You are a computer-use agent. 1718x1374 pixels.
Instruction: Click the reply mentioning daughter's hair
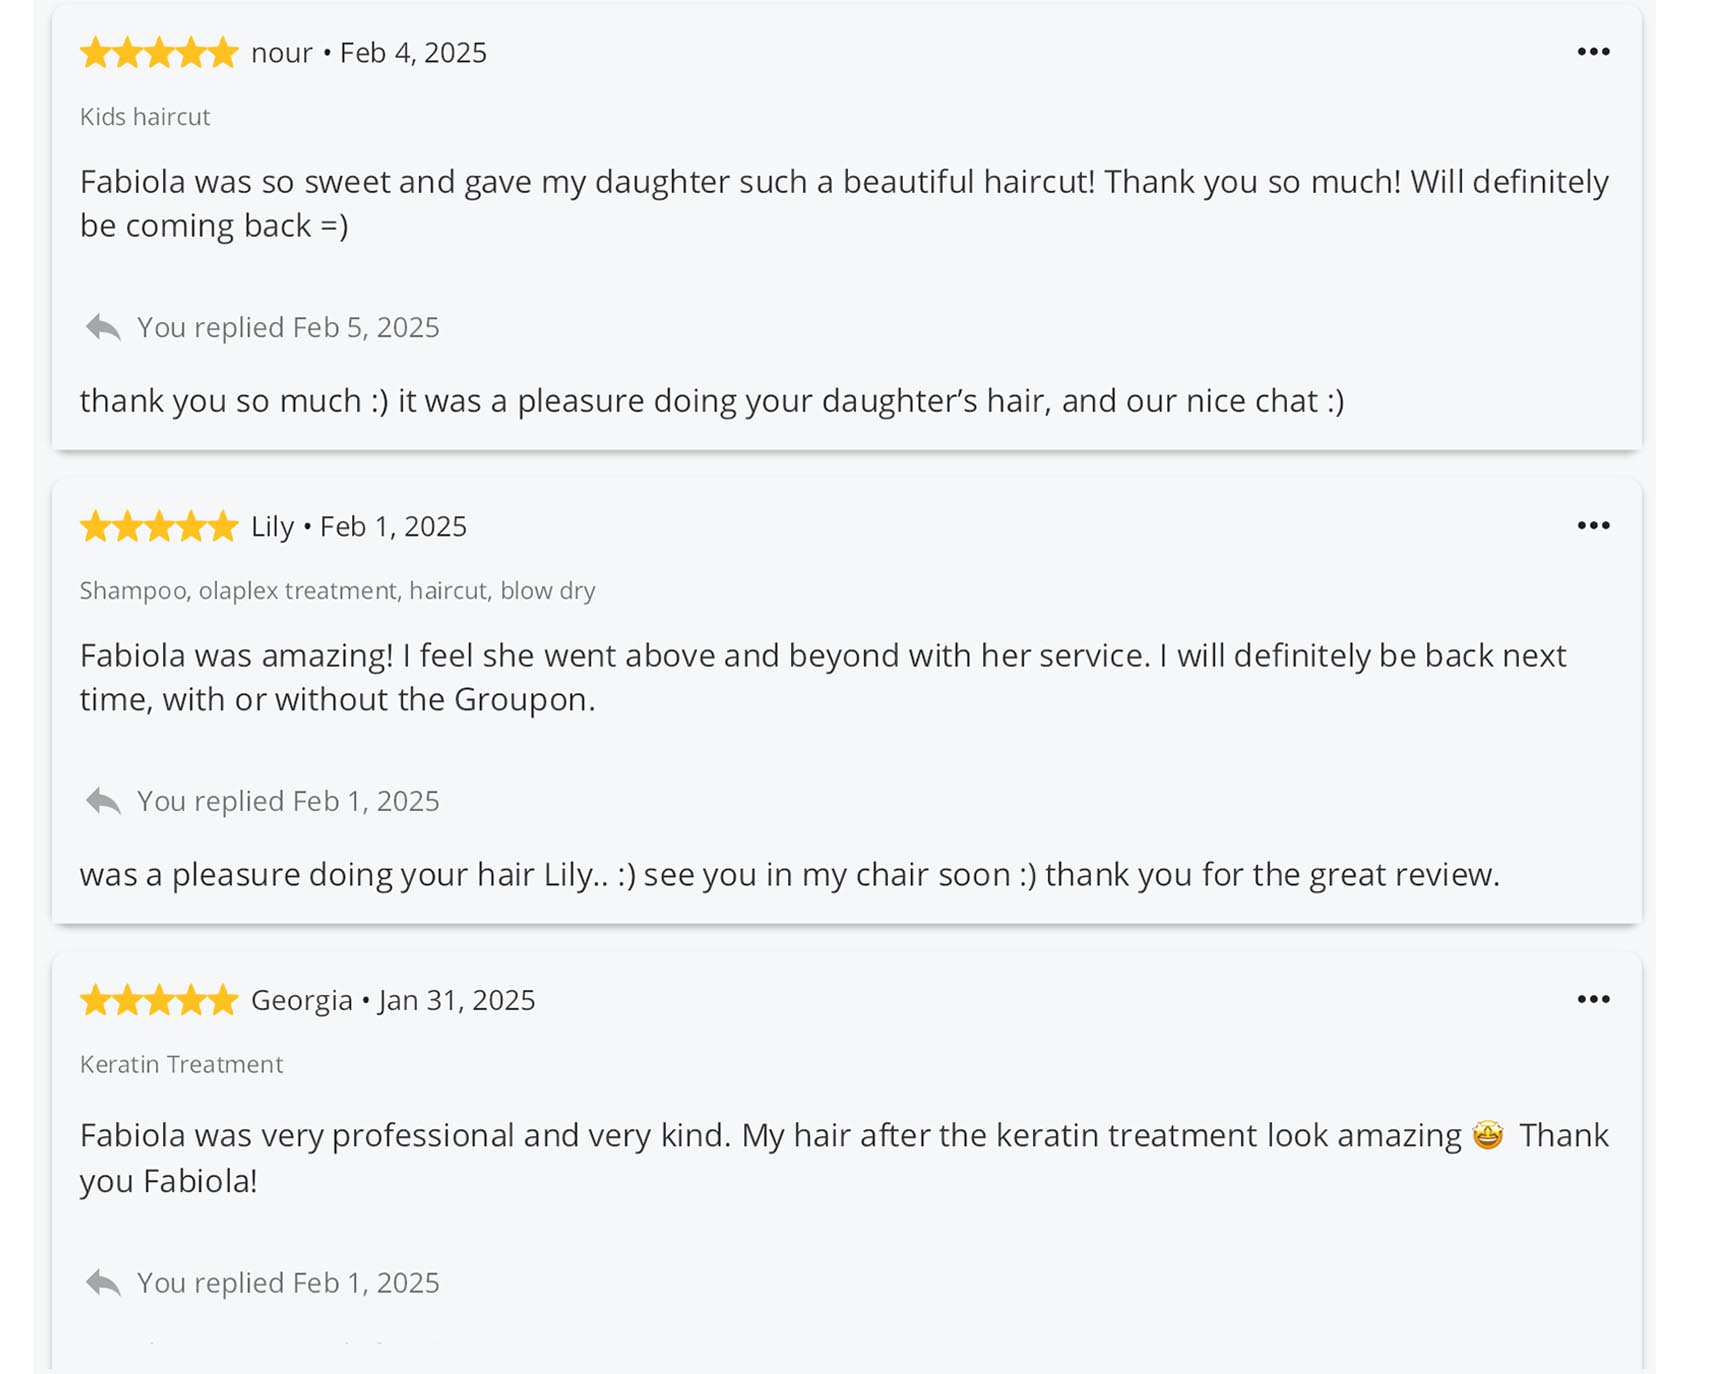point(711,401)
